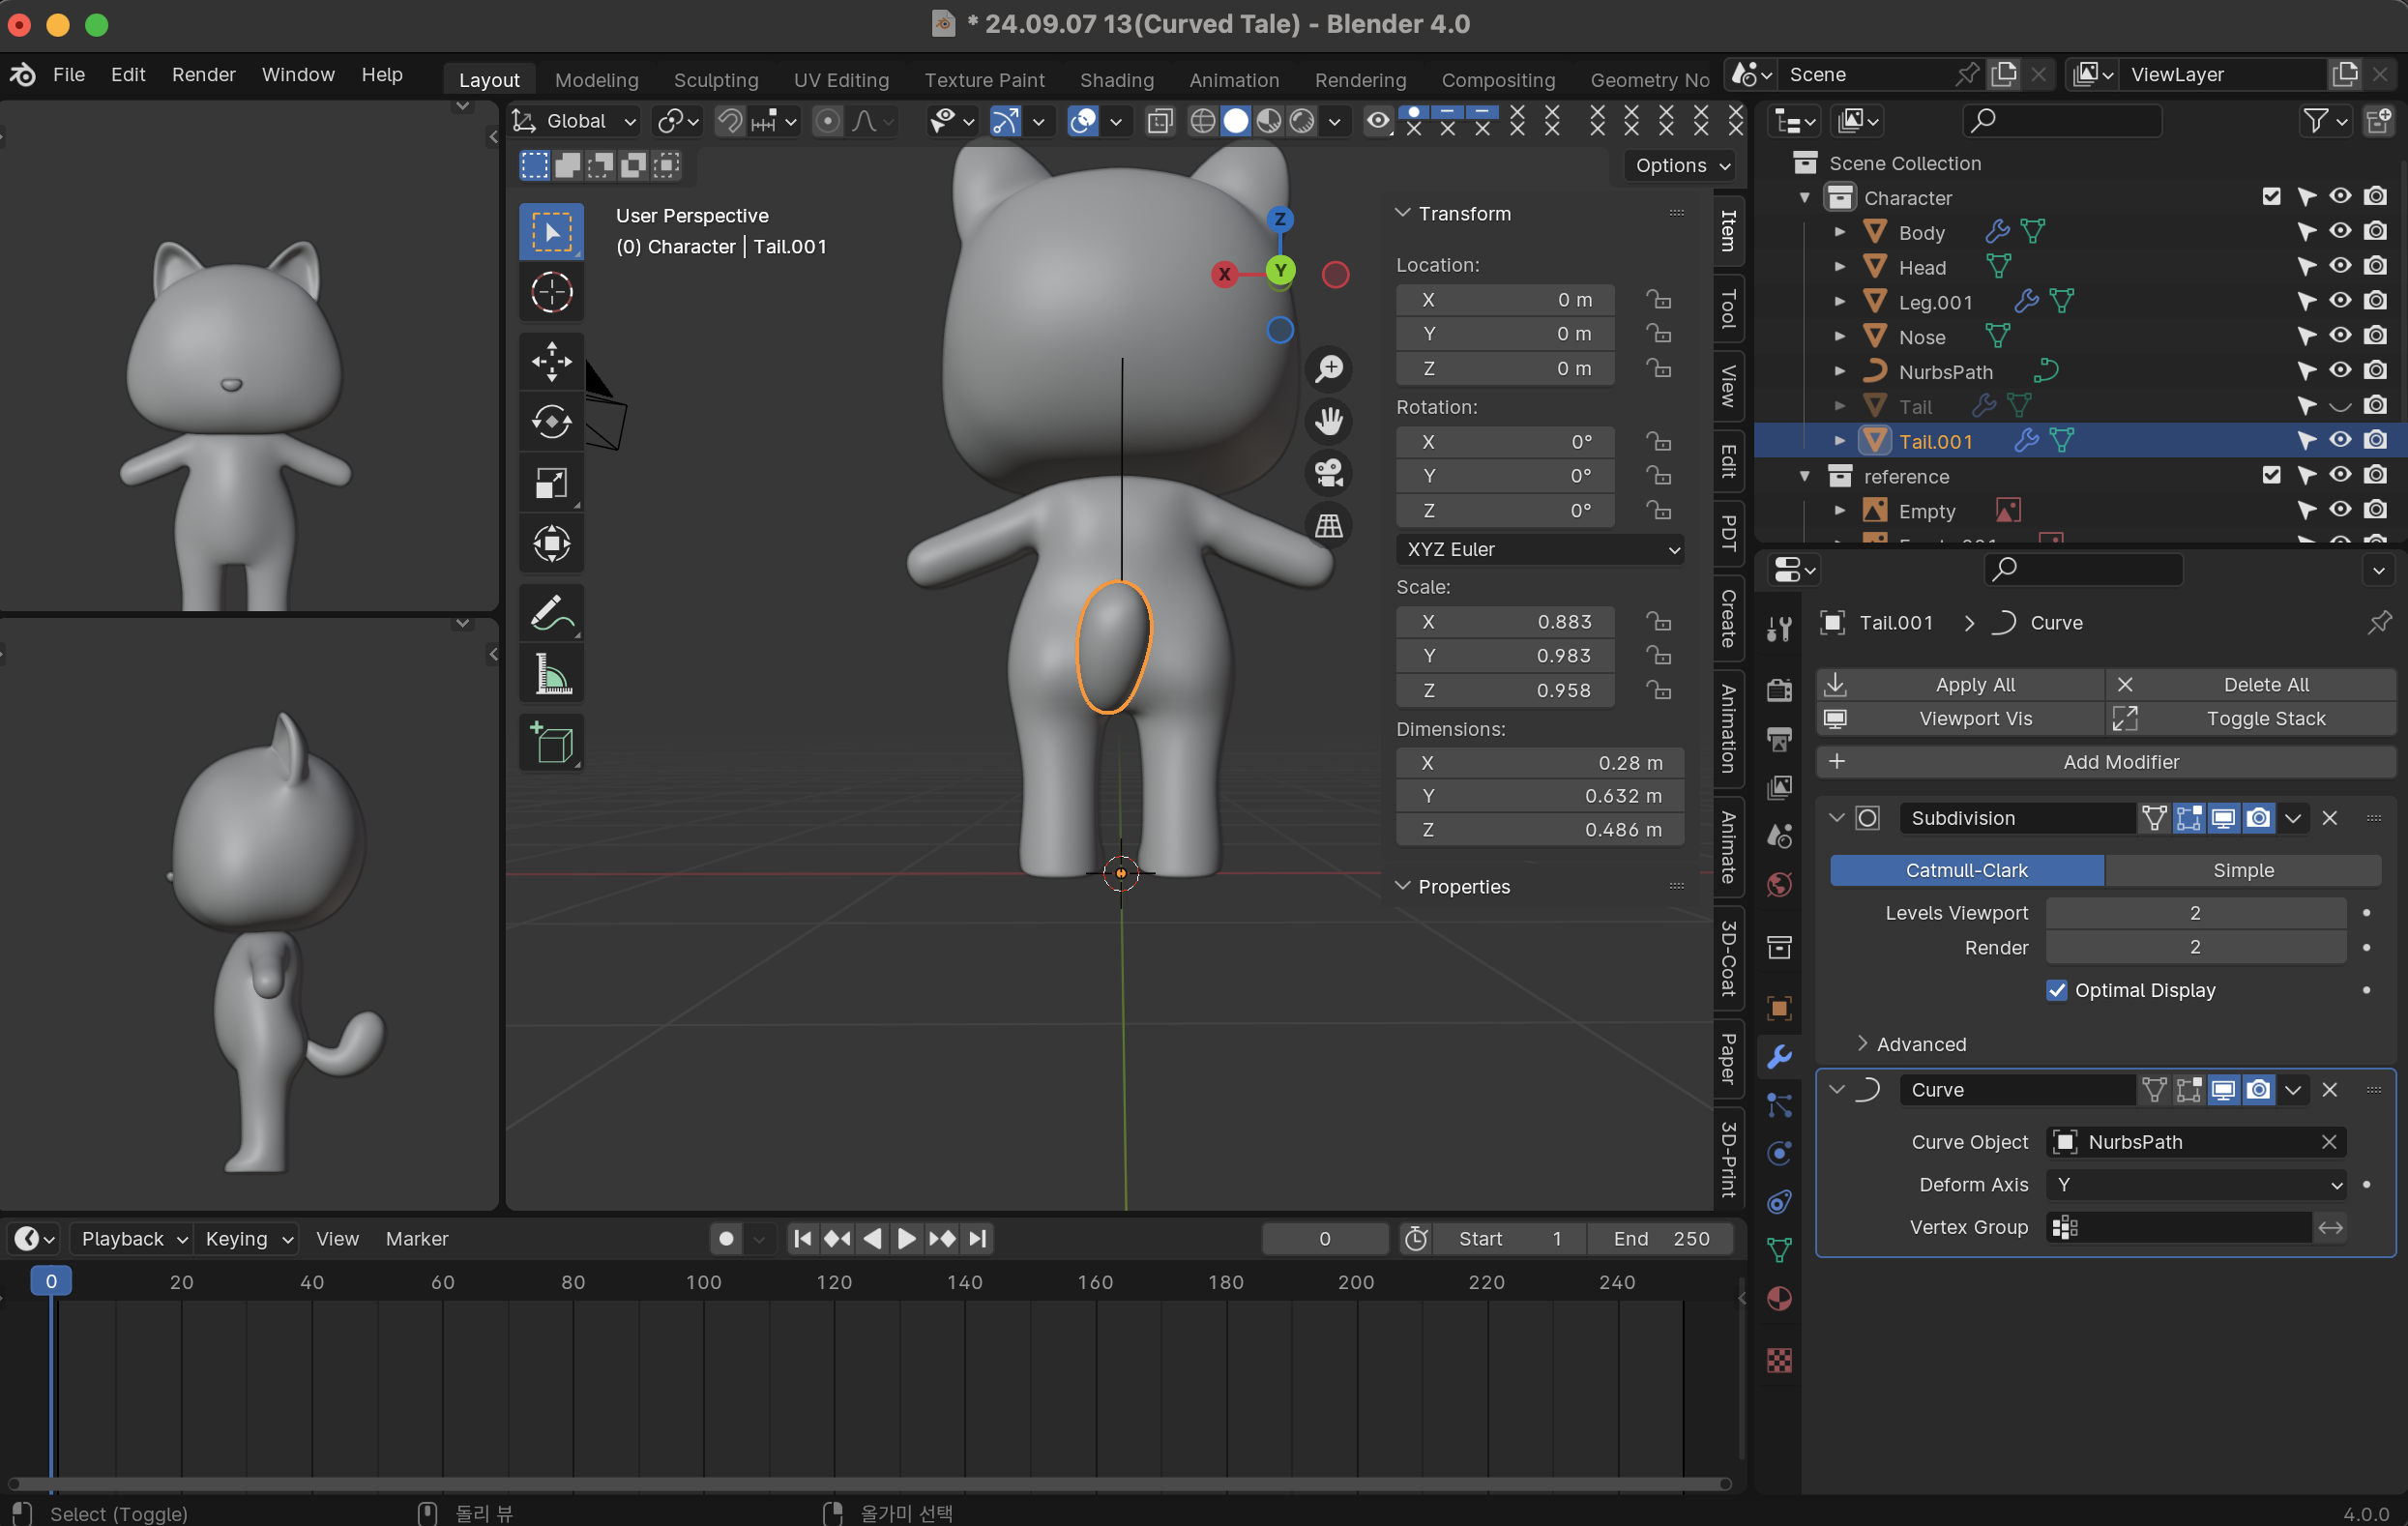Open the World properties tab
Screen dimensions: 2408x1526
[x=1779, y=885]
